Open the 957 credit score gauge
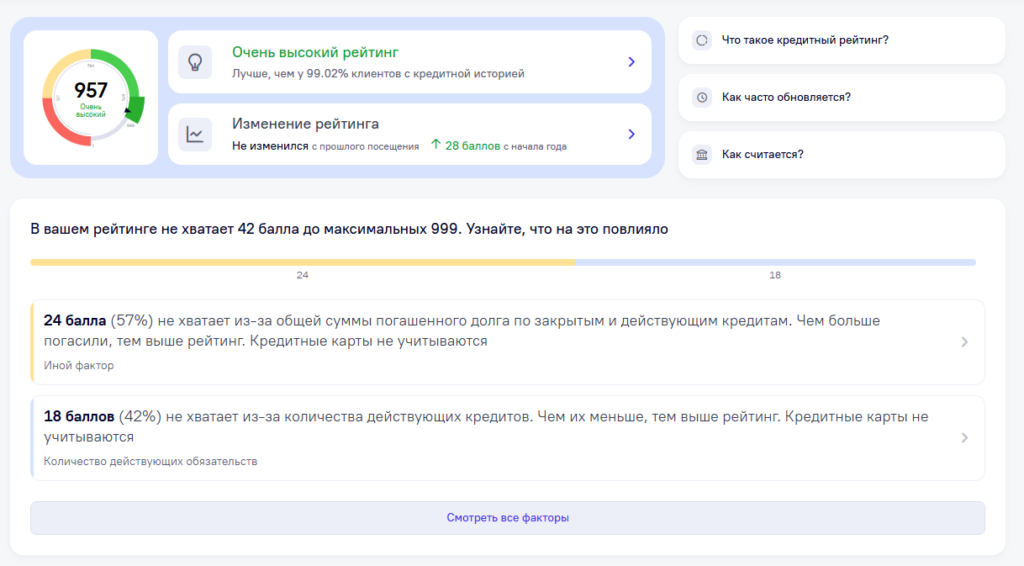This screenshot has width=1024, height=566. coord(91,97)
